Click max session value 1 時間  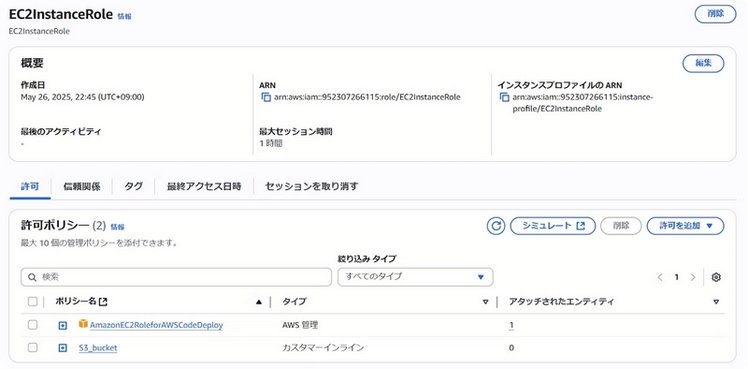click(270, 143)
